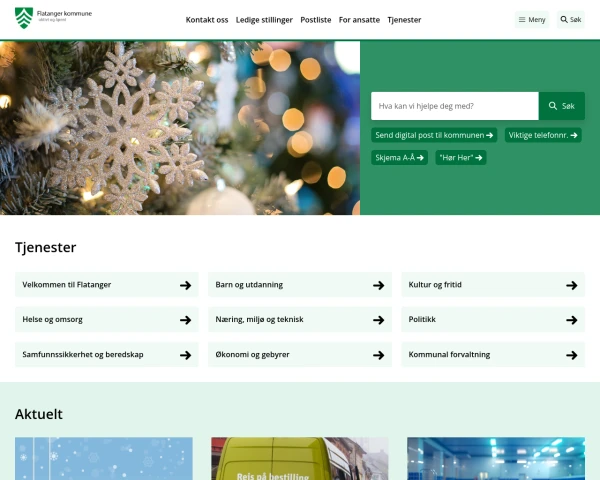Open the Meny hamburger button

532,20
